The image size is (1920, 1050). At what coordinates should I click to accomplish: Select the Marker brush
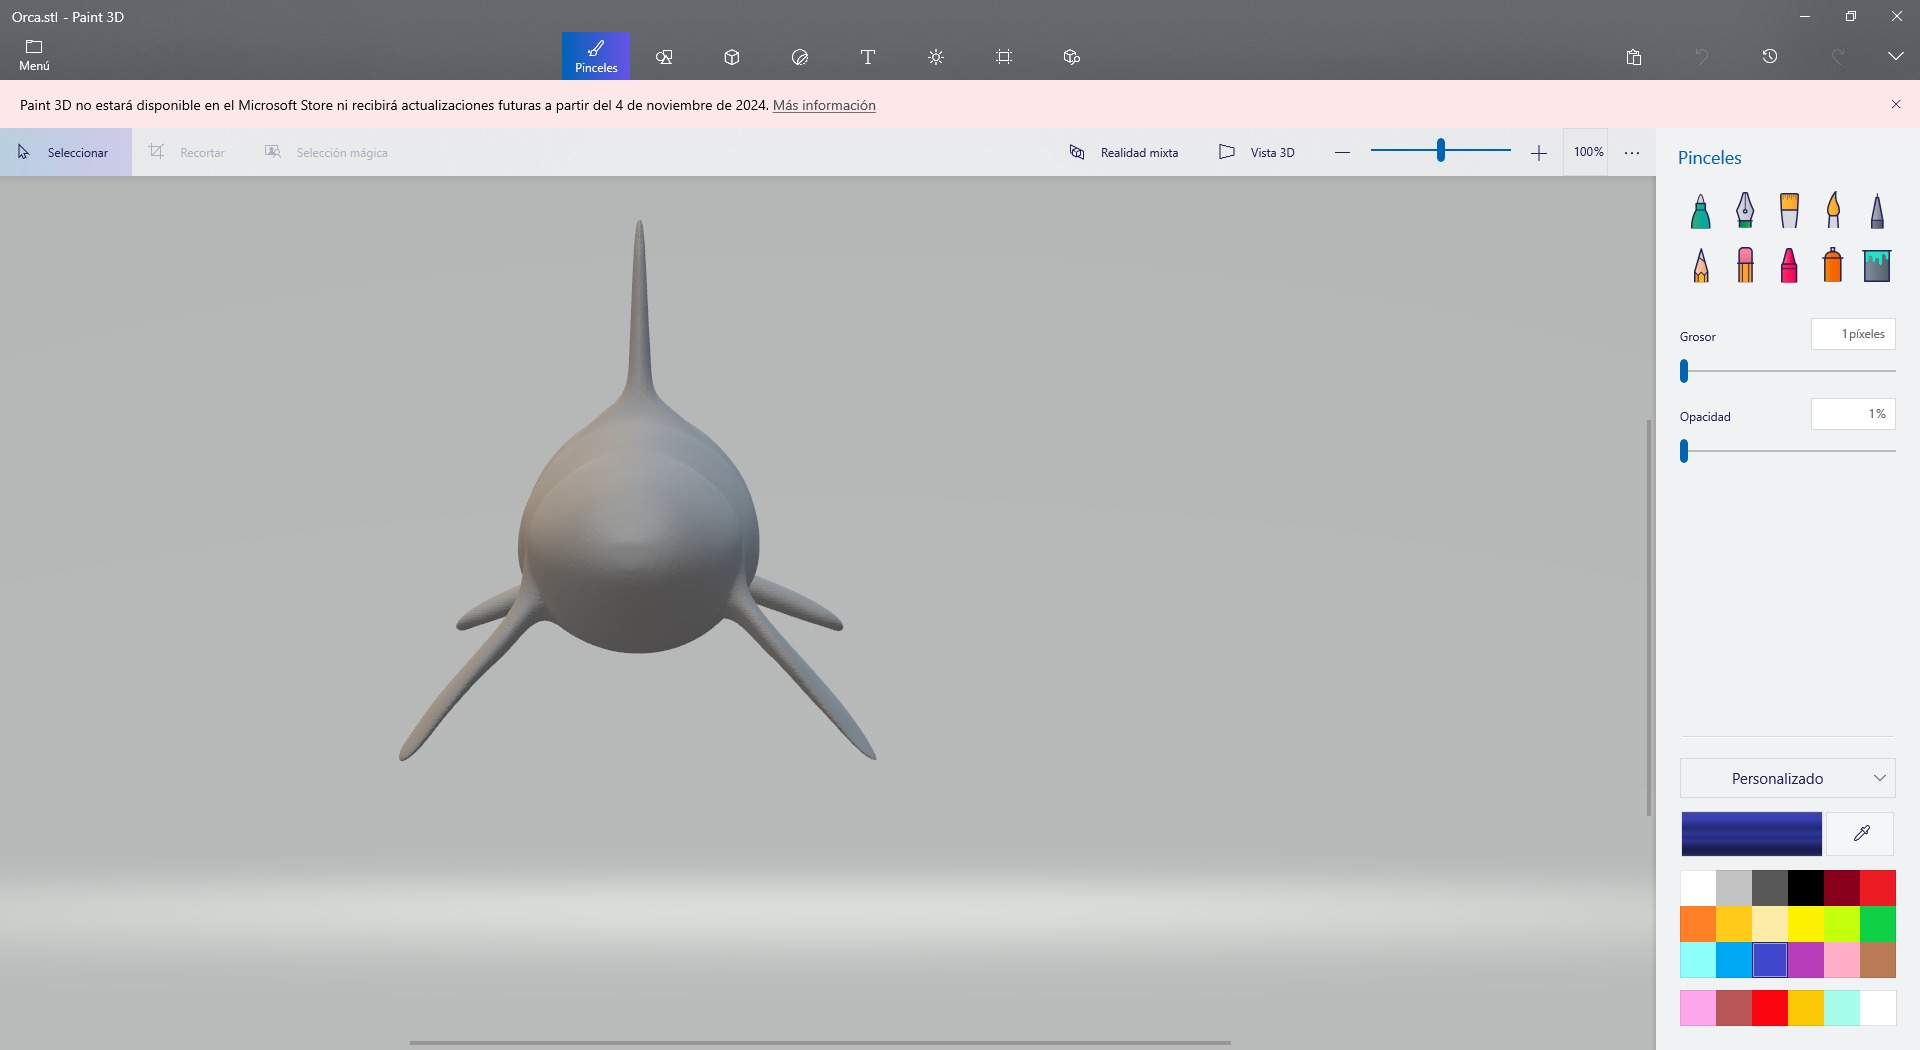(x=1701, y=211)
